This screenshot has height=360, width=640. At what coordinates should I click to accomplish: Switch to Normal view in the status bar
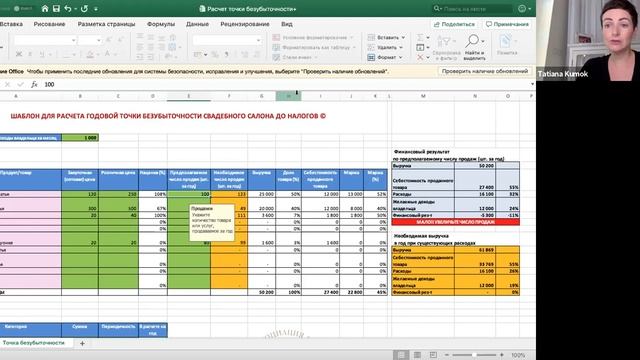[401, 355]
